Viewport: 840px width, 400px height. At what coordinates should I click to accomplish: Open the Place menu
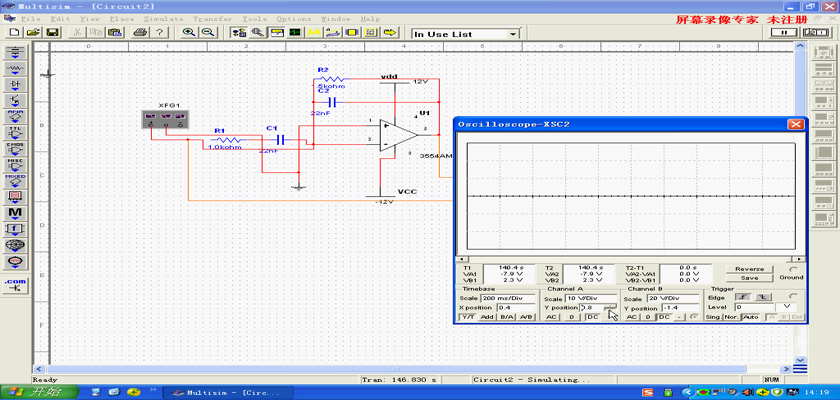point(122,19)
